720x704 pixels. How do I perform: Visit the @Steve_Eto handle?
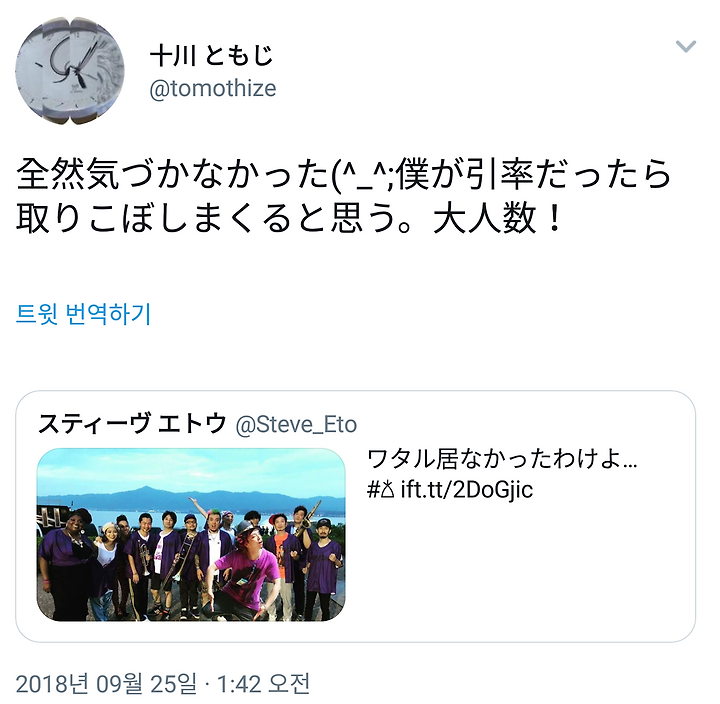pos(296,424)
